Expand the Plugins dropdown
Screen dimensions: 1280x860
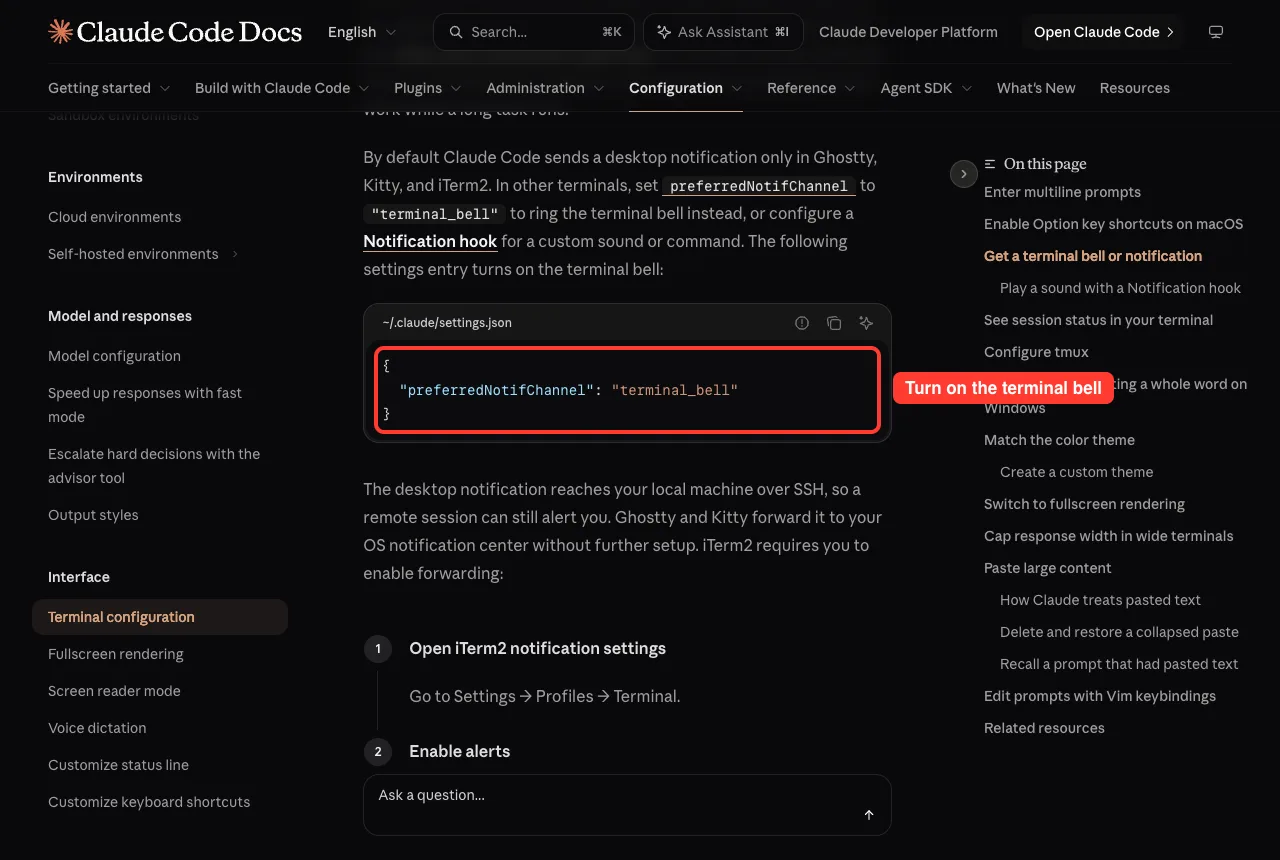428,88
